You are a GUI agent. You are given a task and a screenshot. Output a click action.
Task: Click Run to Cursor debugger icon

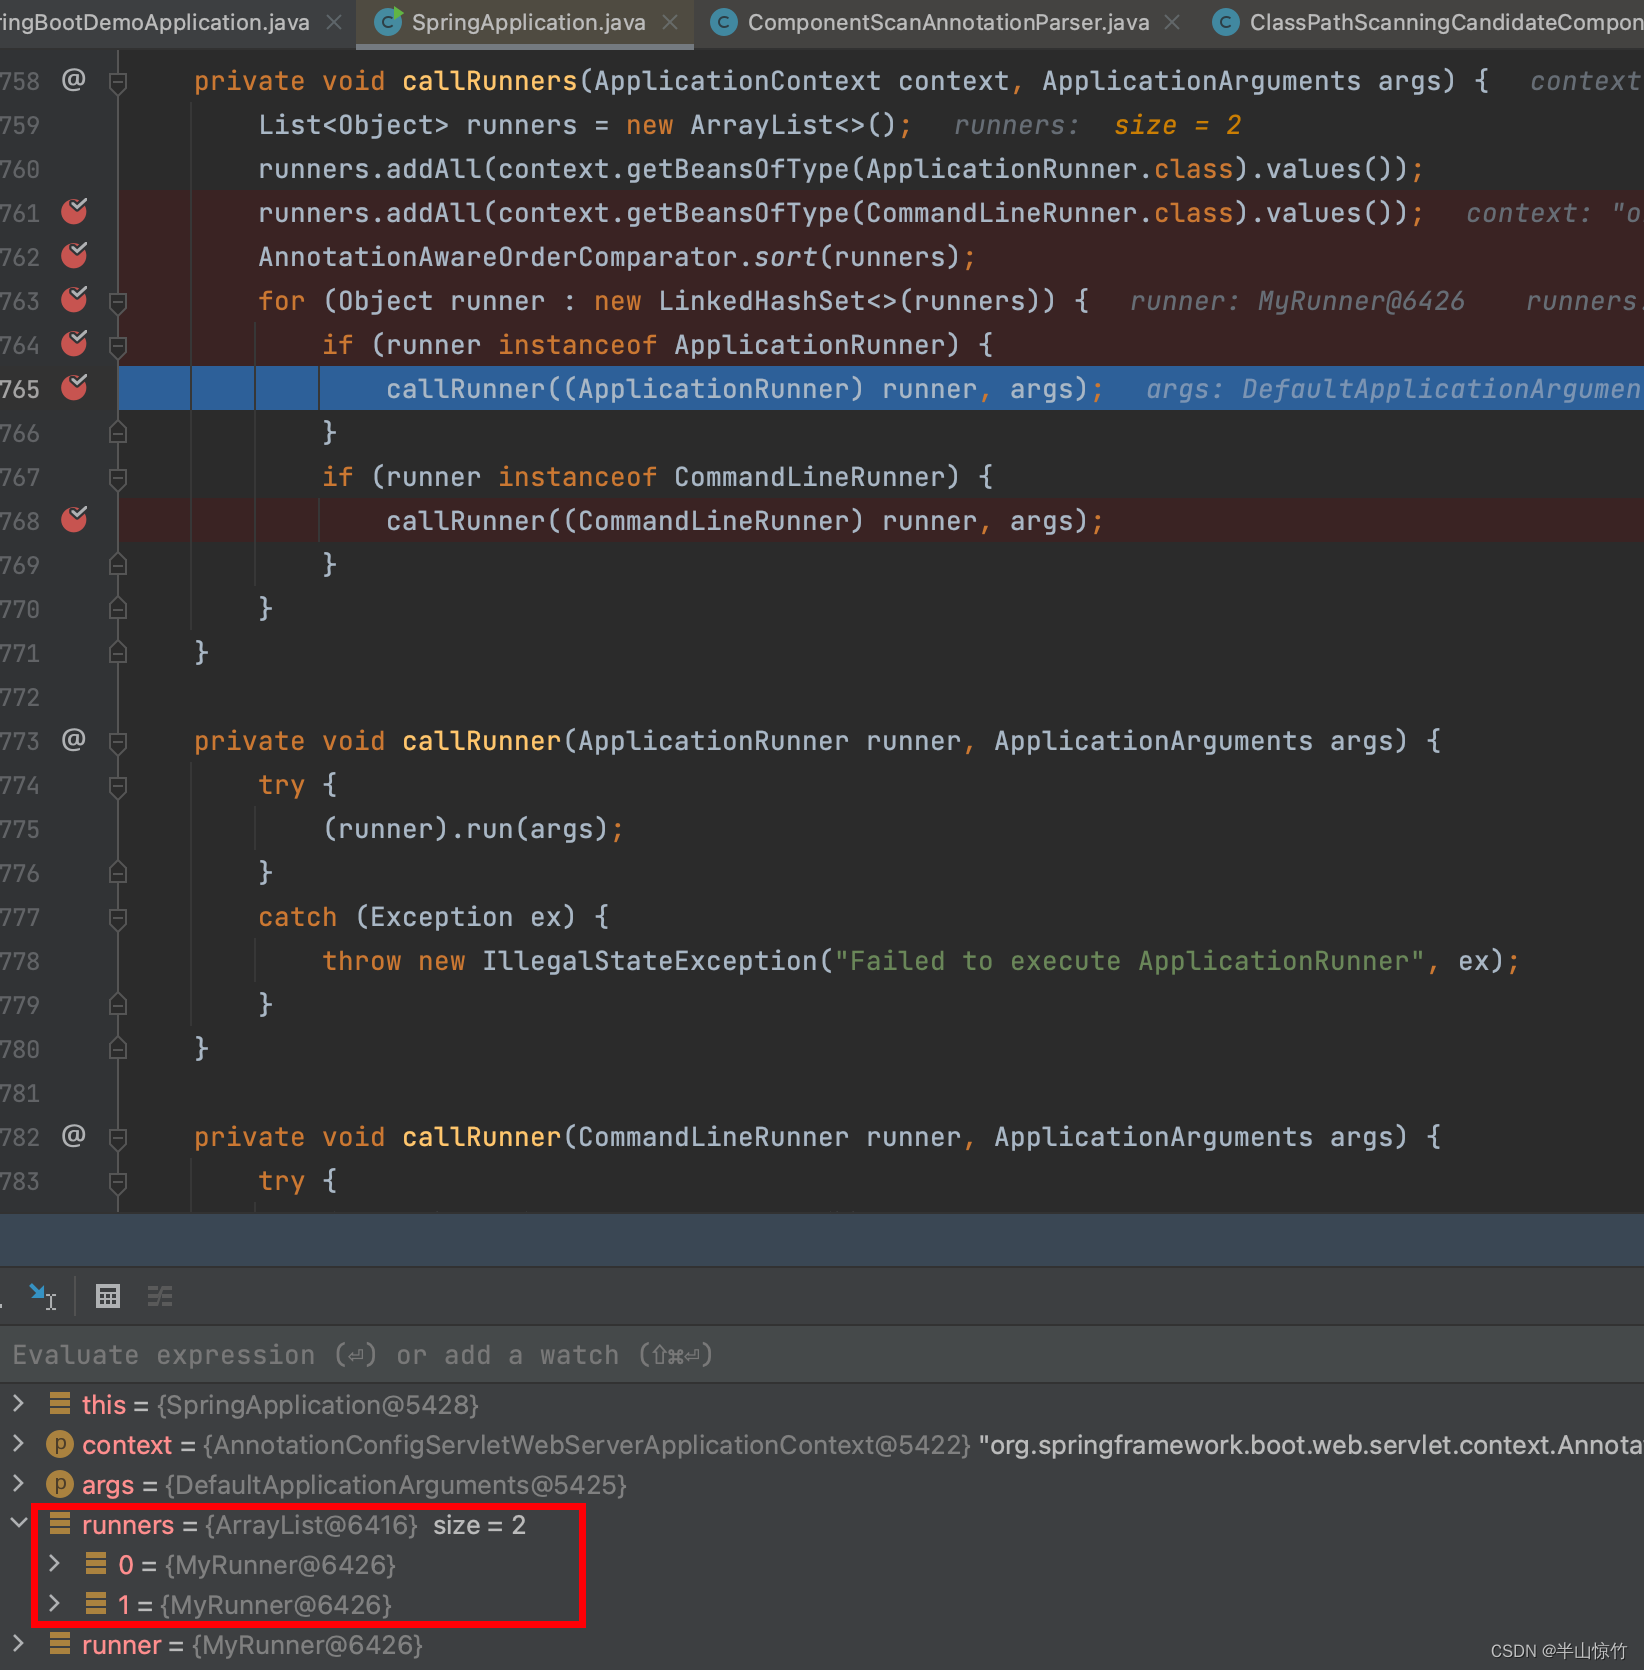click(x=42, y=1296)
